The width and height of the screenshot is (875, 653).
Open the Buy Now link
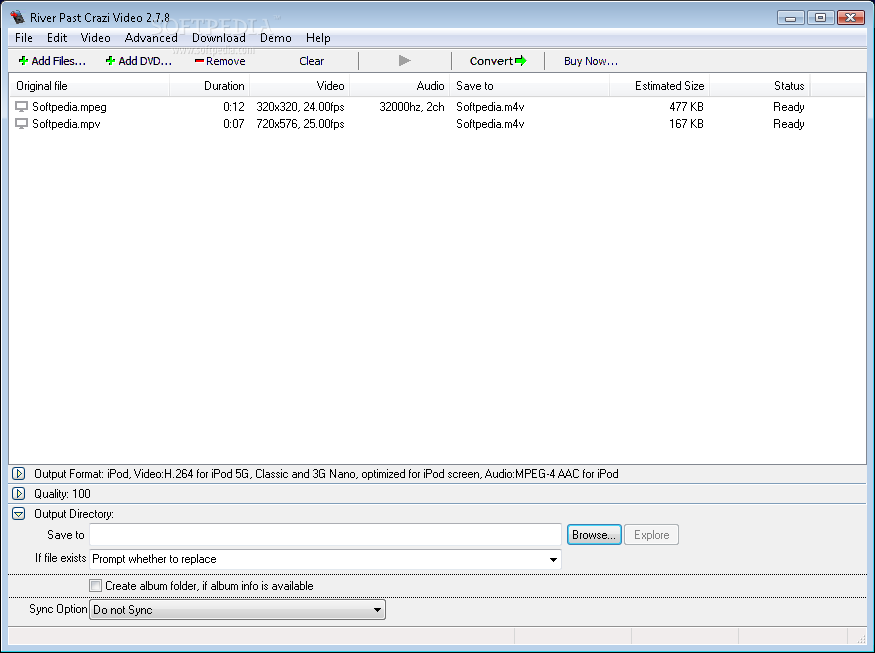(590, 61)
